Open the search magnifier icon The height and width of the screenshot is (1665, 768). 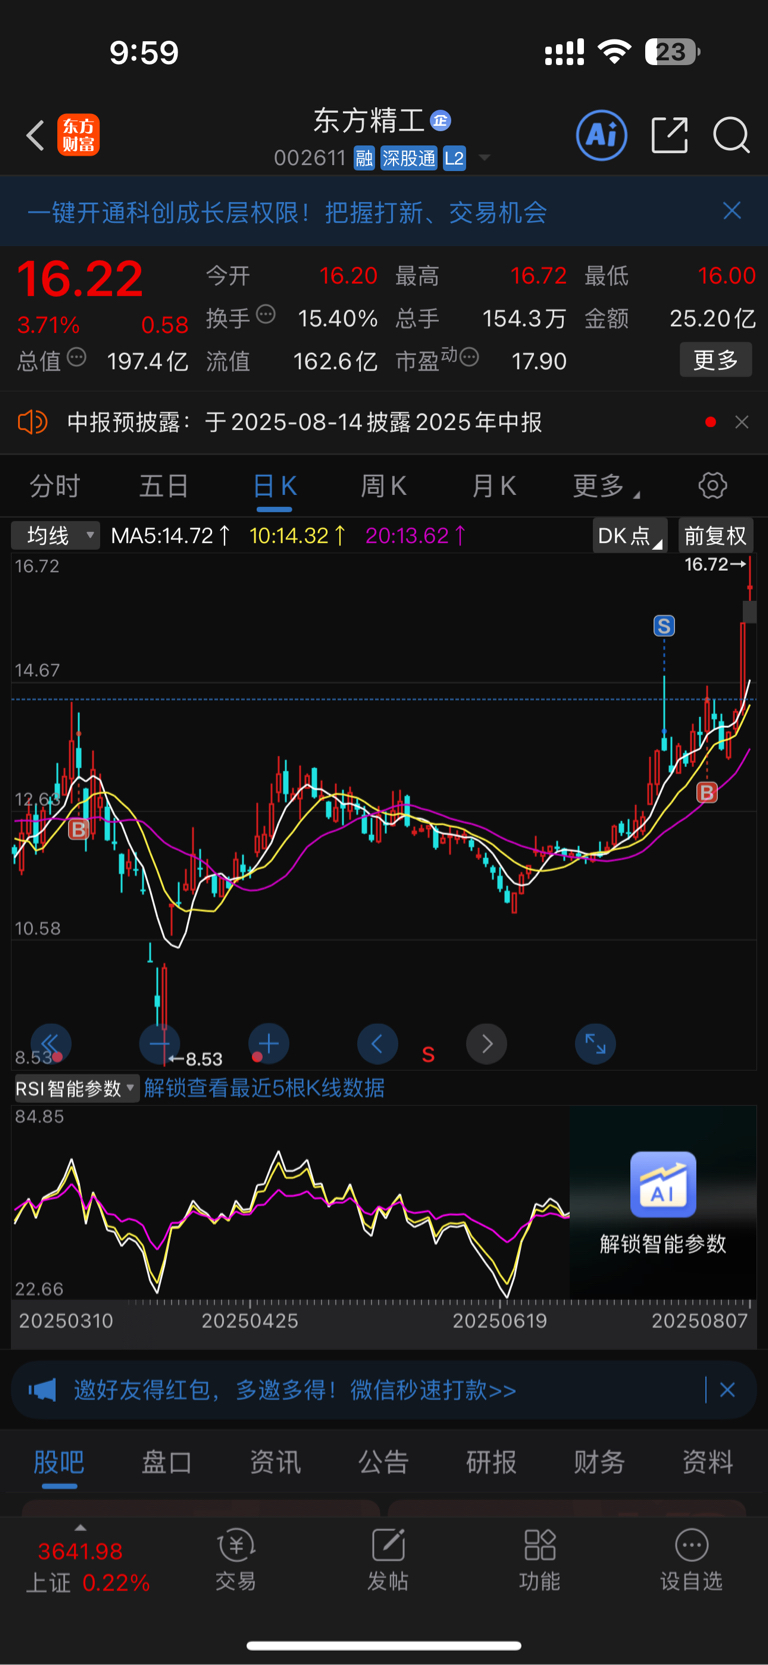tap(731, 135)
